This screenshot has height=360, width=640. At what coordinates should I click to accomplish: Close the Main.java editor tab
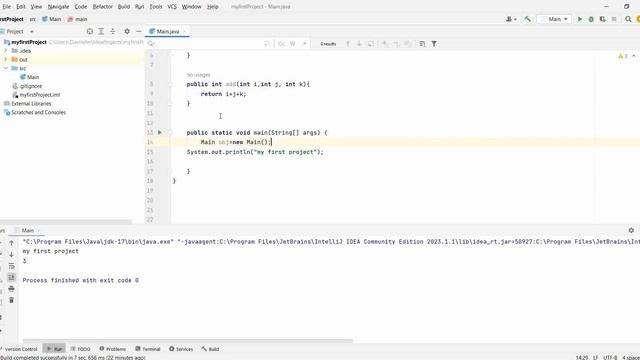click(x=184, y=31)
